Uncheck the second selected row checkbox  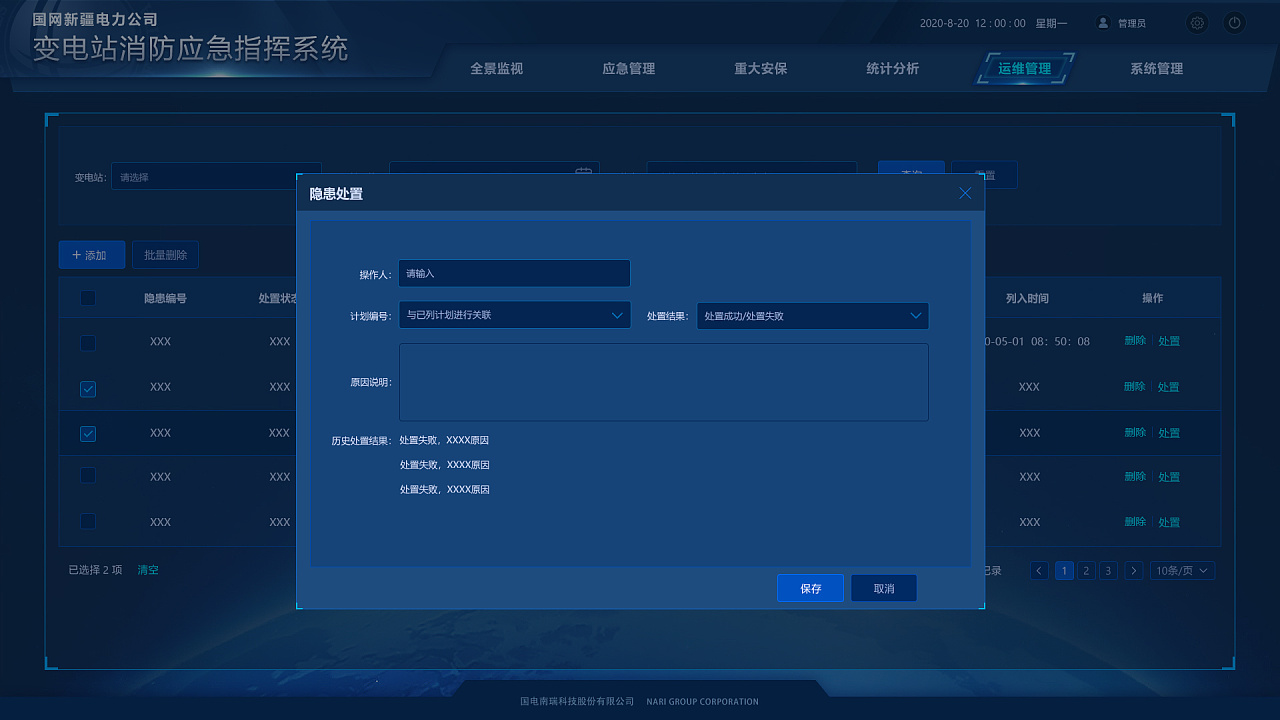coord(88,433)
